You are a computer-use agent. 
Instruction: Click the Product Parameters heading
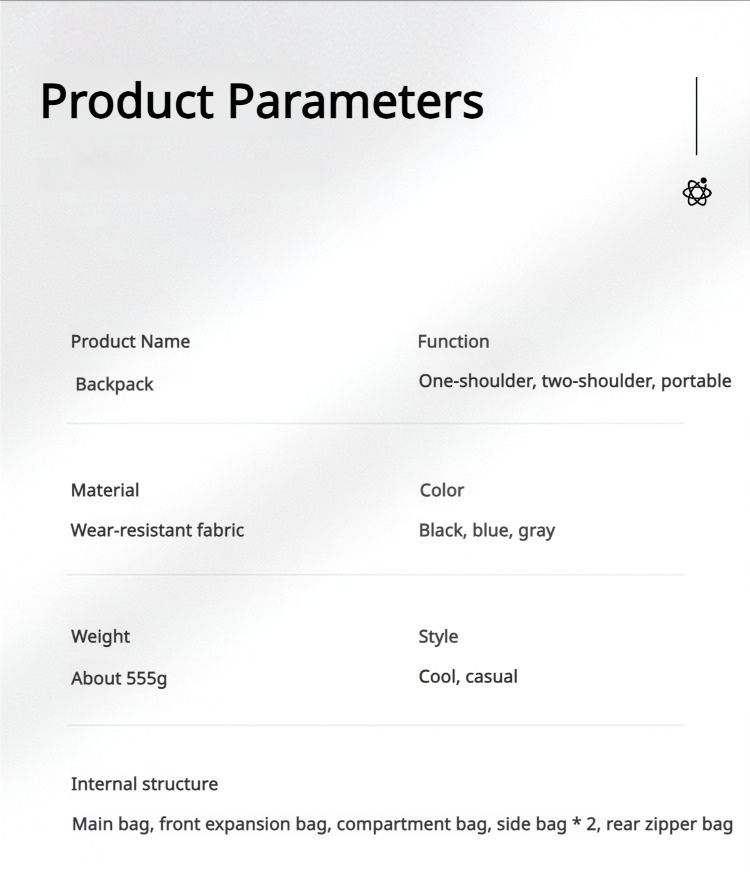point(262,101)
